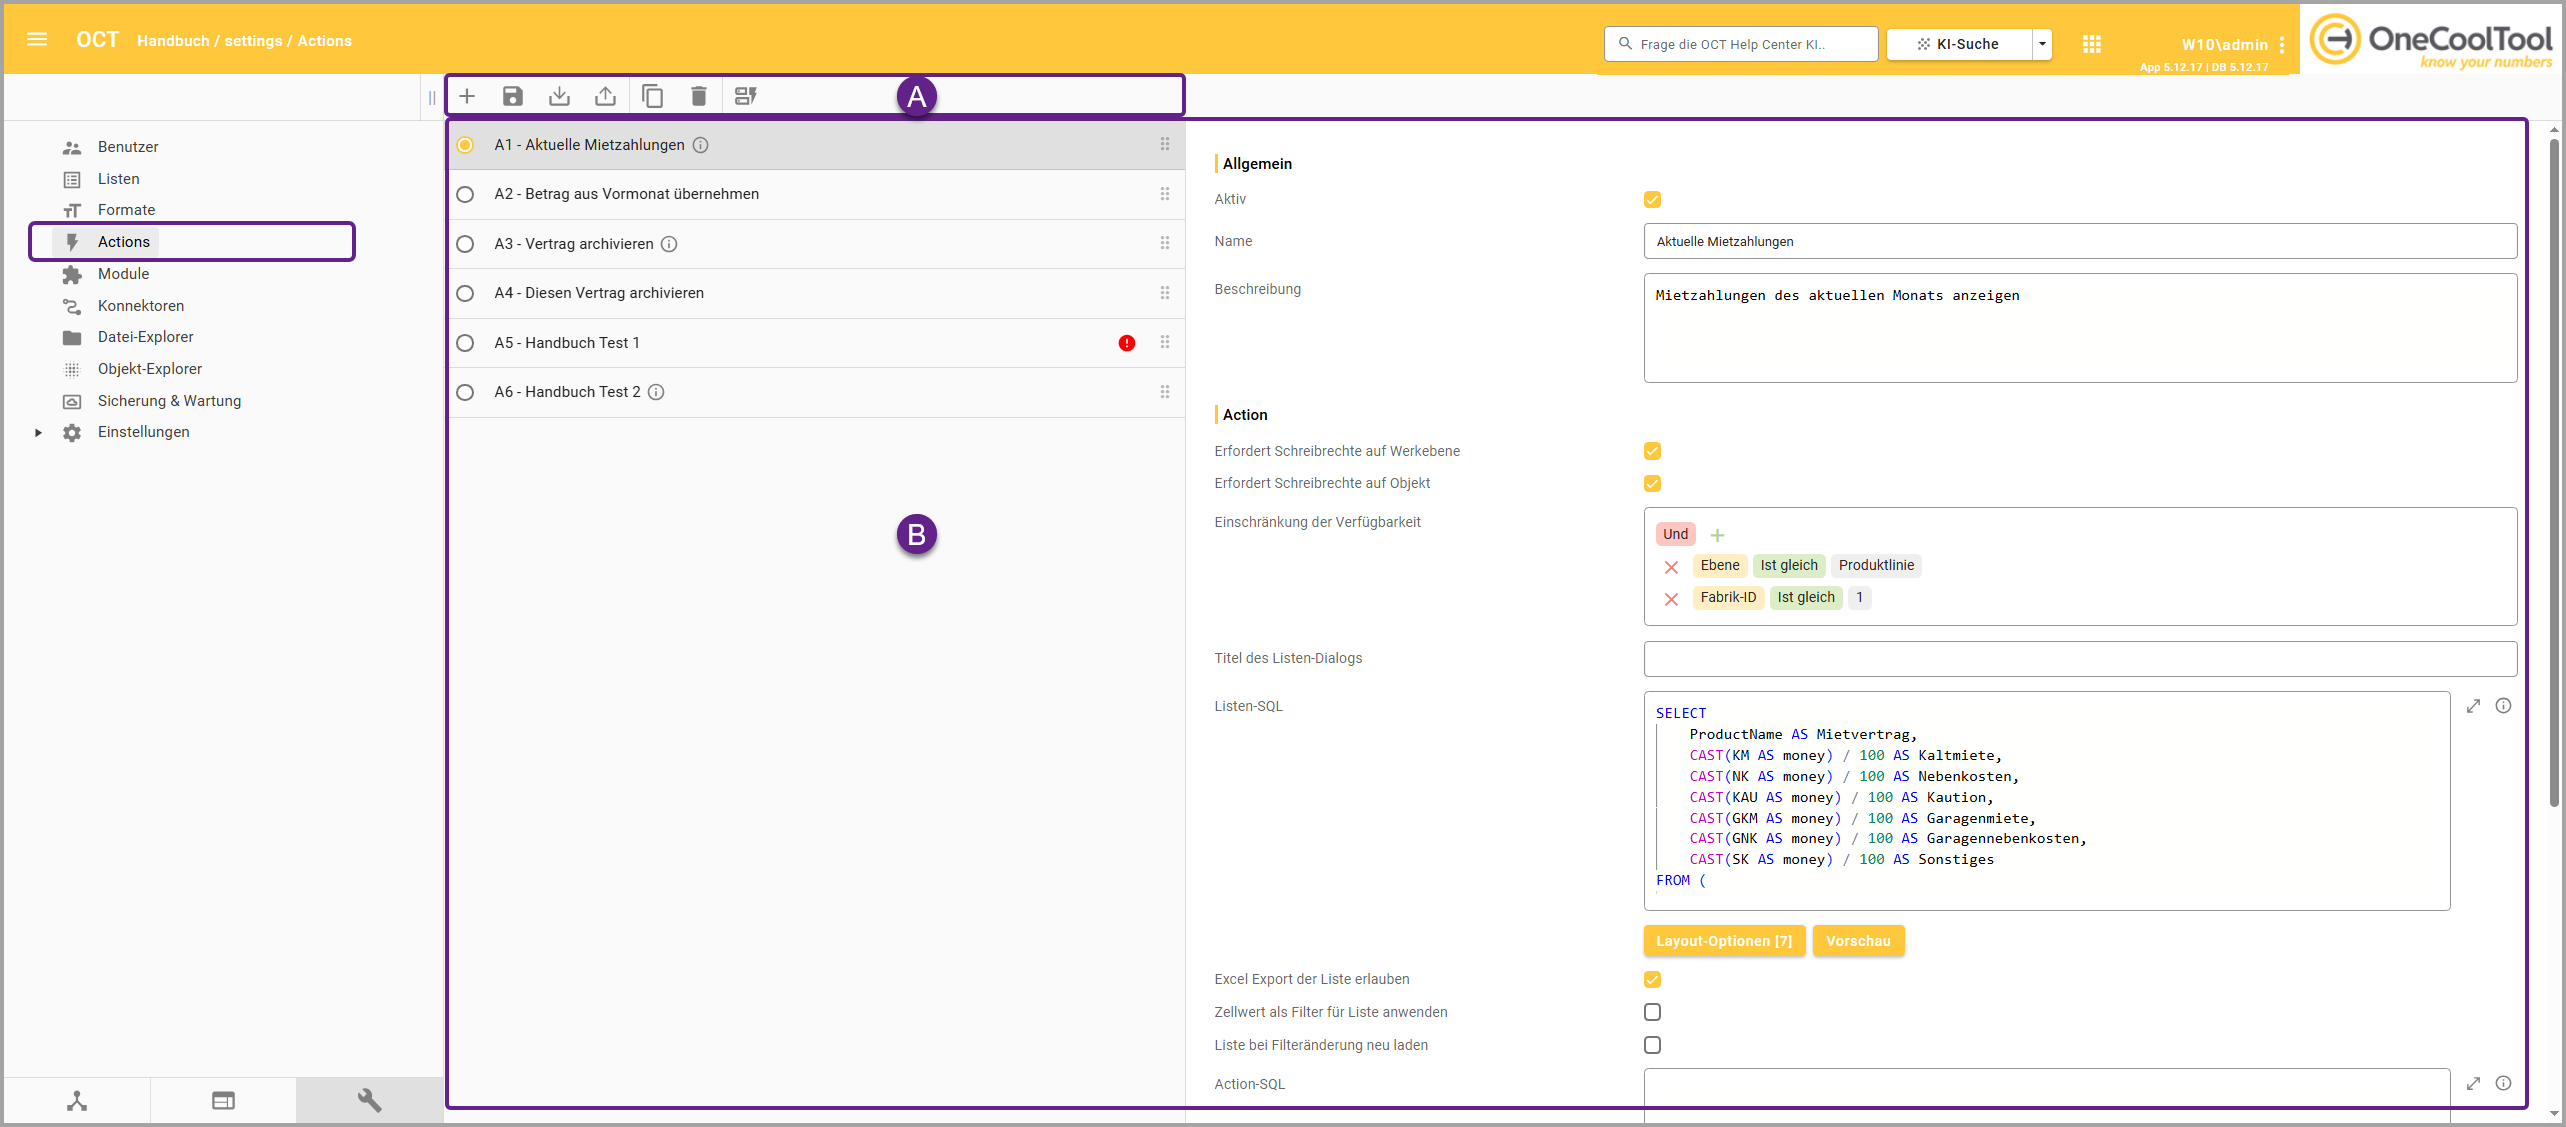Enable Zellwert als Filter für Liste anwenden
Viewport: 2566px width, 1127px height.
click(1652, 1012)
